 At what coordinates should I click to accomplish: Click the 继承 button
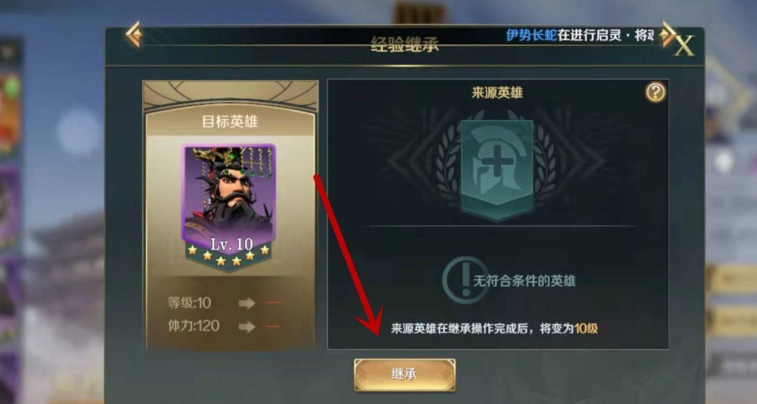point(405,375)
